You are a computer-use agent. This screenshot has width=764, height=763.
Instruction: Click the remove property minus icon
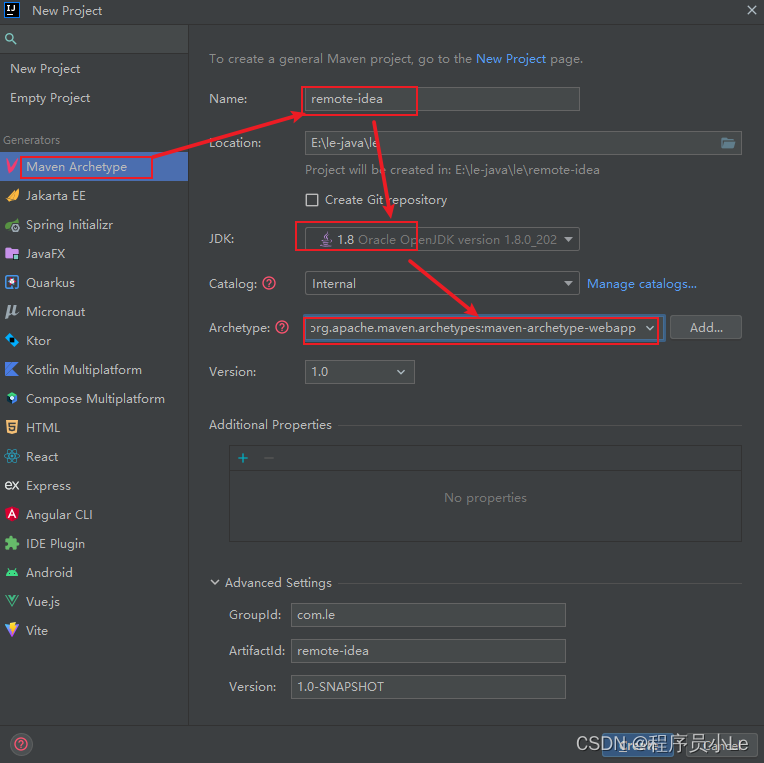coord(268,458)
